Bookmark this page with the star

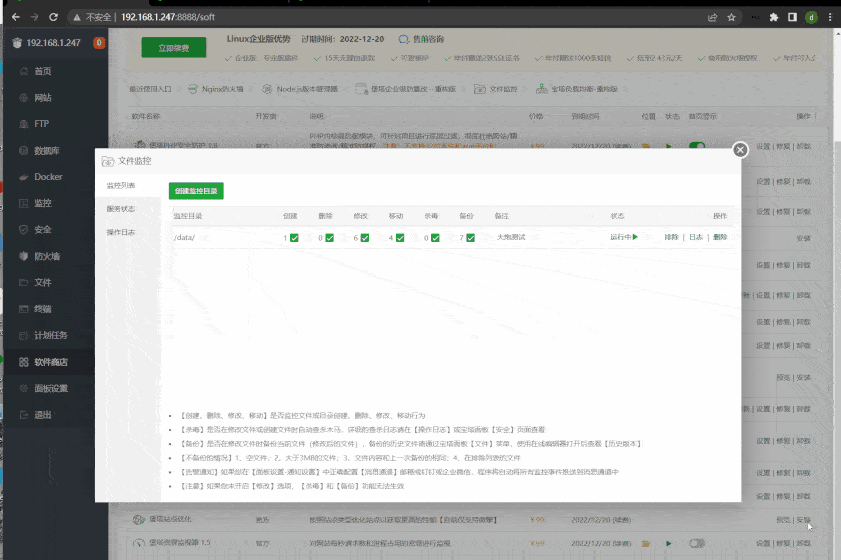pyautogui.click(x=731, y=17)
